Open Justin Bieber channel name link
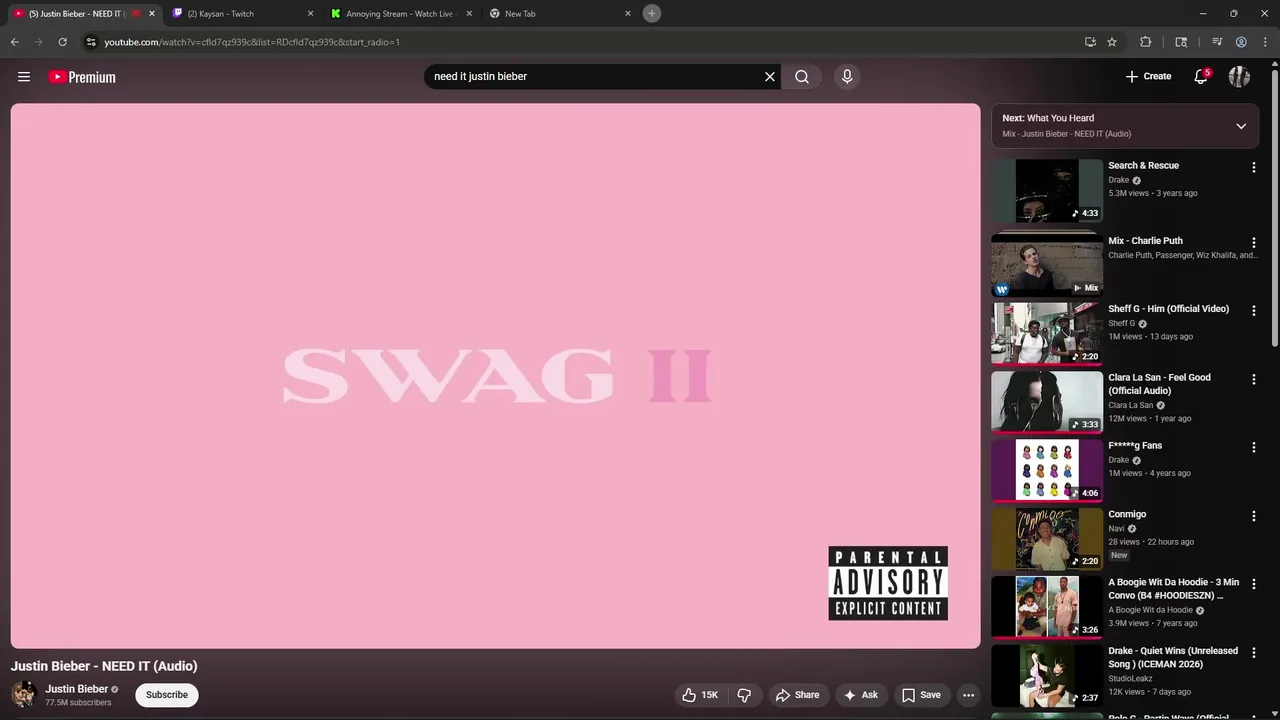The height and width of the screenshot is (720, 1280). click(x=77, y=689)
